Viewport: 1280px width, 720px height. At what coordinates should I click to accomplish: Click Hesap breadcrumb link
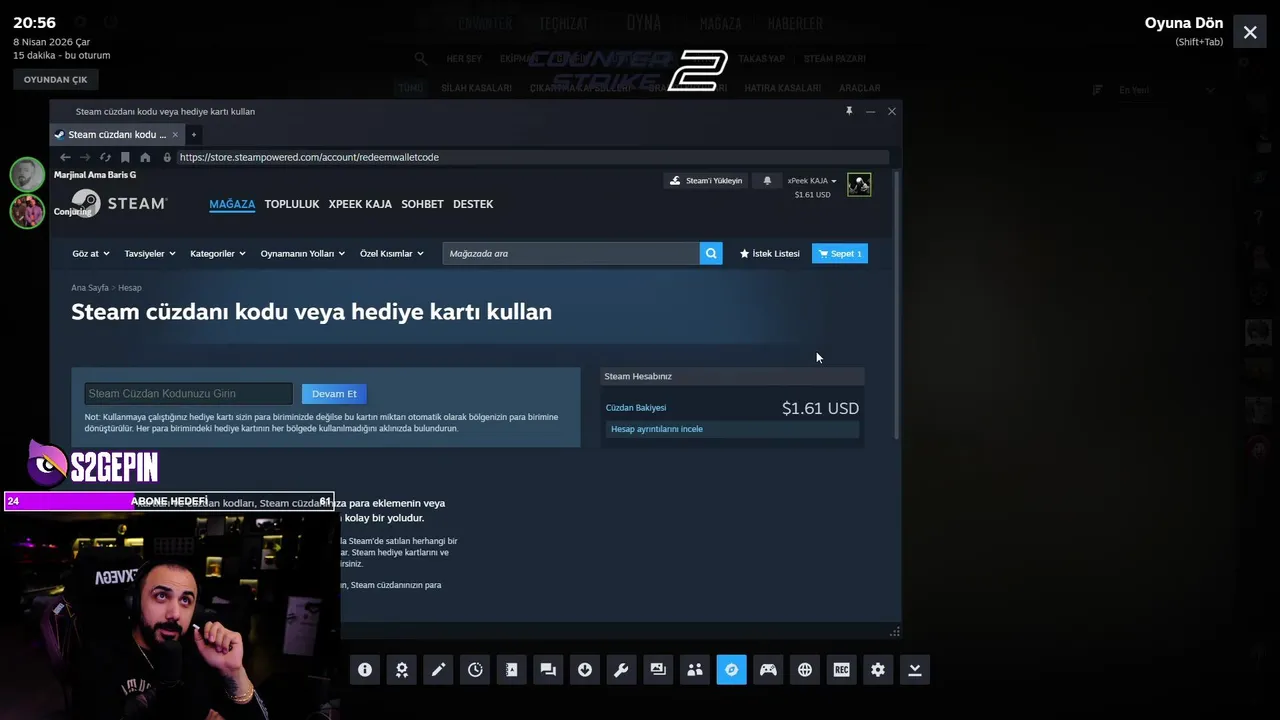(x=130, y=288)
